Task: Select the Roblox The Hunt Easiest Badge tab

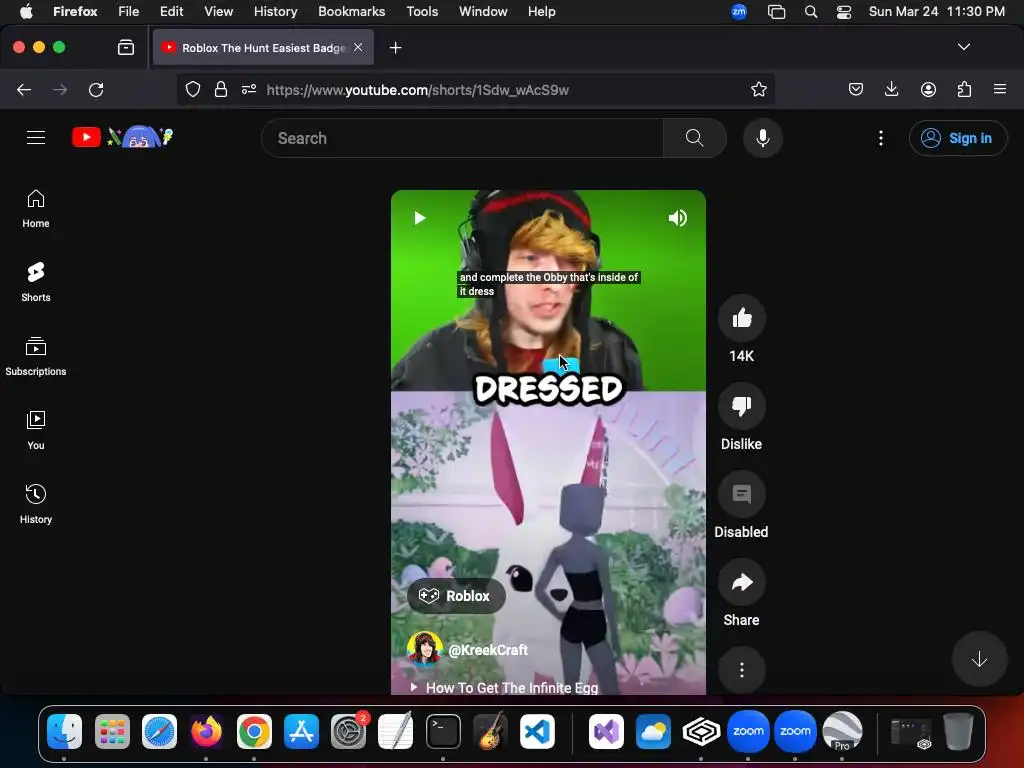Action: point(263,48)
